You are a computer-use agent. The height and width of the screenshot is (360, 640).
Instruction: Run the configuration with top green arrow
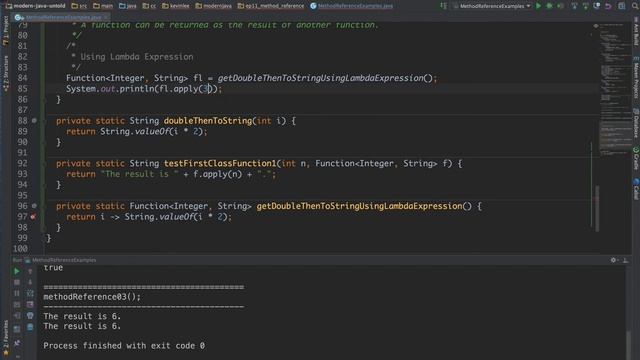coord(538,6)
